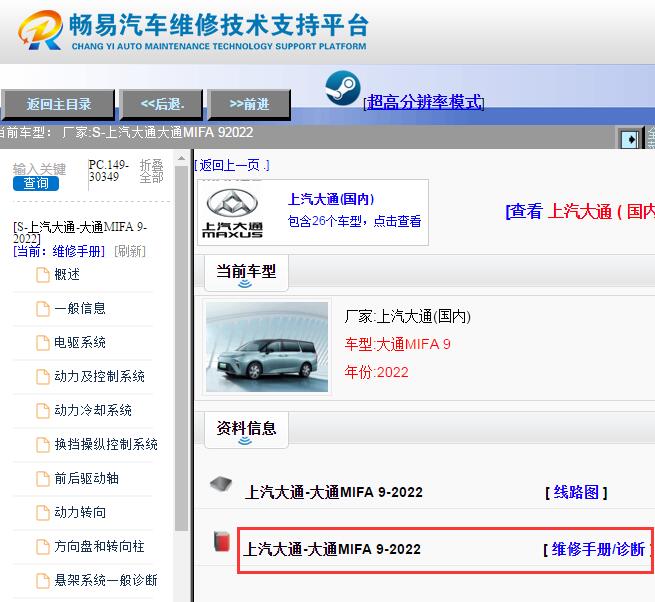The image size is (655, 602).
Task: Click 当前：维修手册 link
Action: (x=59, y=251)
